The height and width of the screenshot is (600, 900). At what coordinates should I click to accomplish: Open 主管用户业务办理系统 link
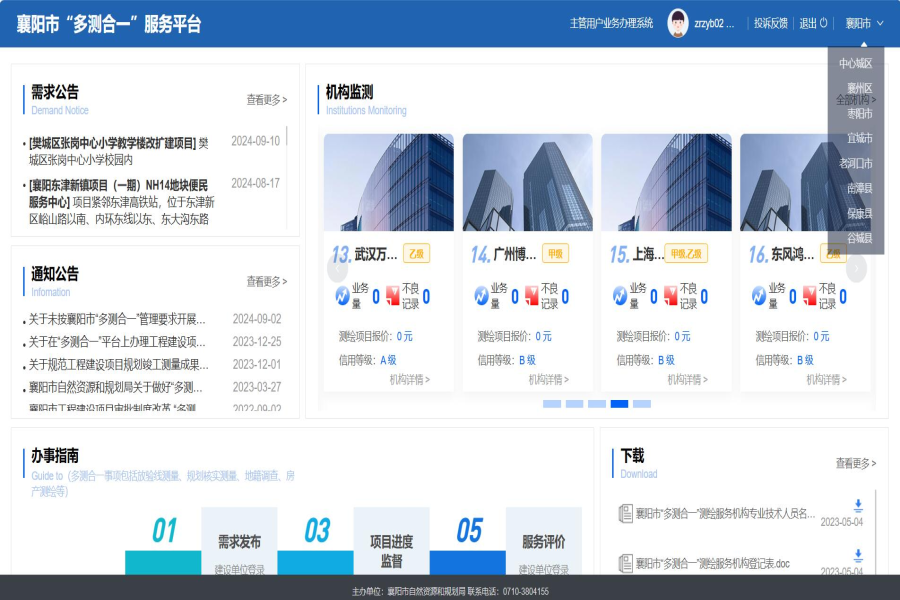(611, 24)
